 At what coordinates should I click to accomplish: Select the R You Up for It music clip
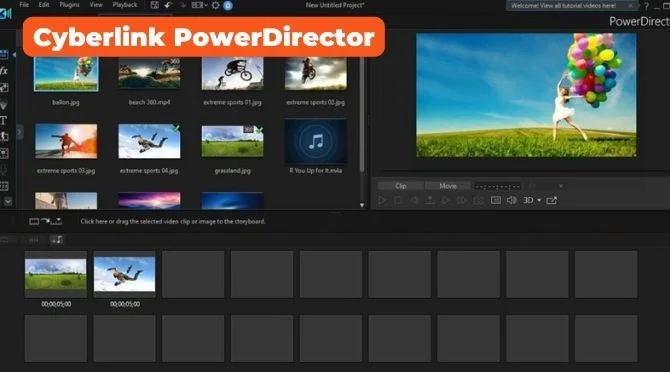316,141
